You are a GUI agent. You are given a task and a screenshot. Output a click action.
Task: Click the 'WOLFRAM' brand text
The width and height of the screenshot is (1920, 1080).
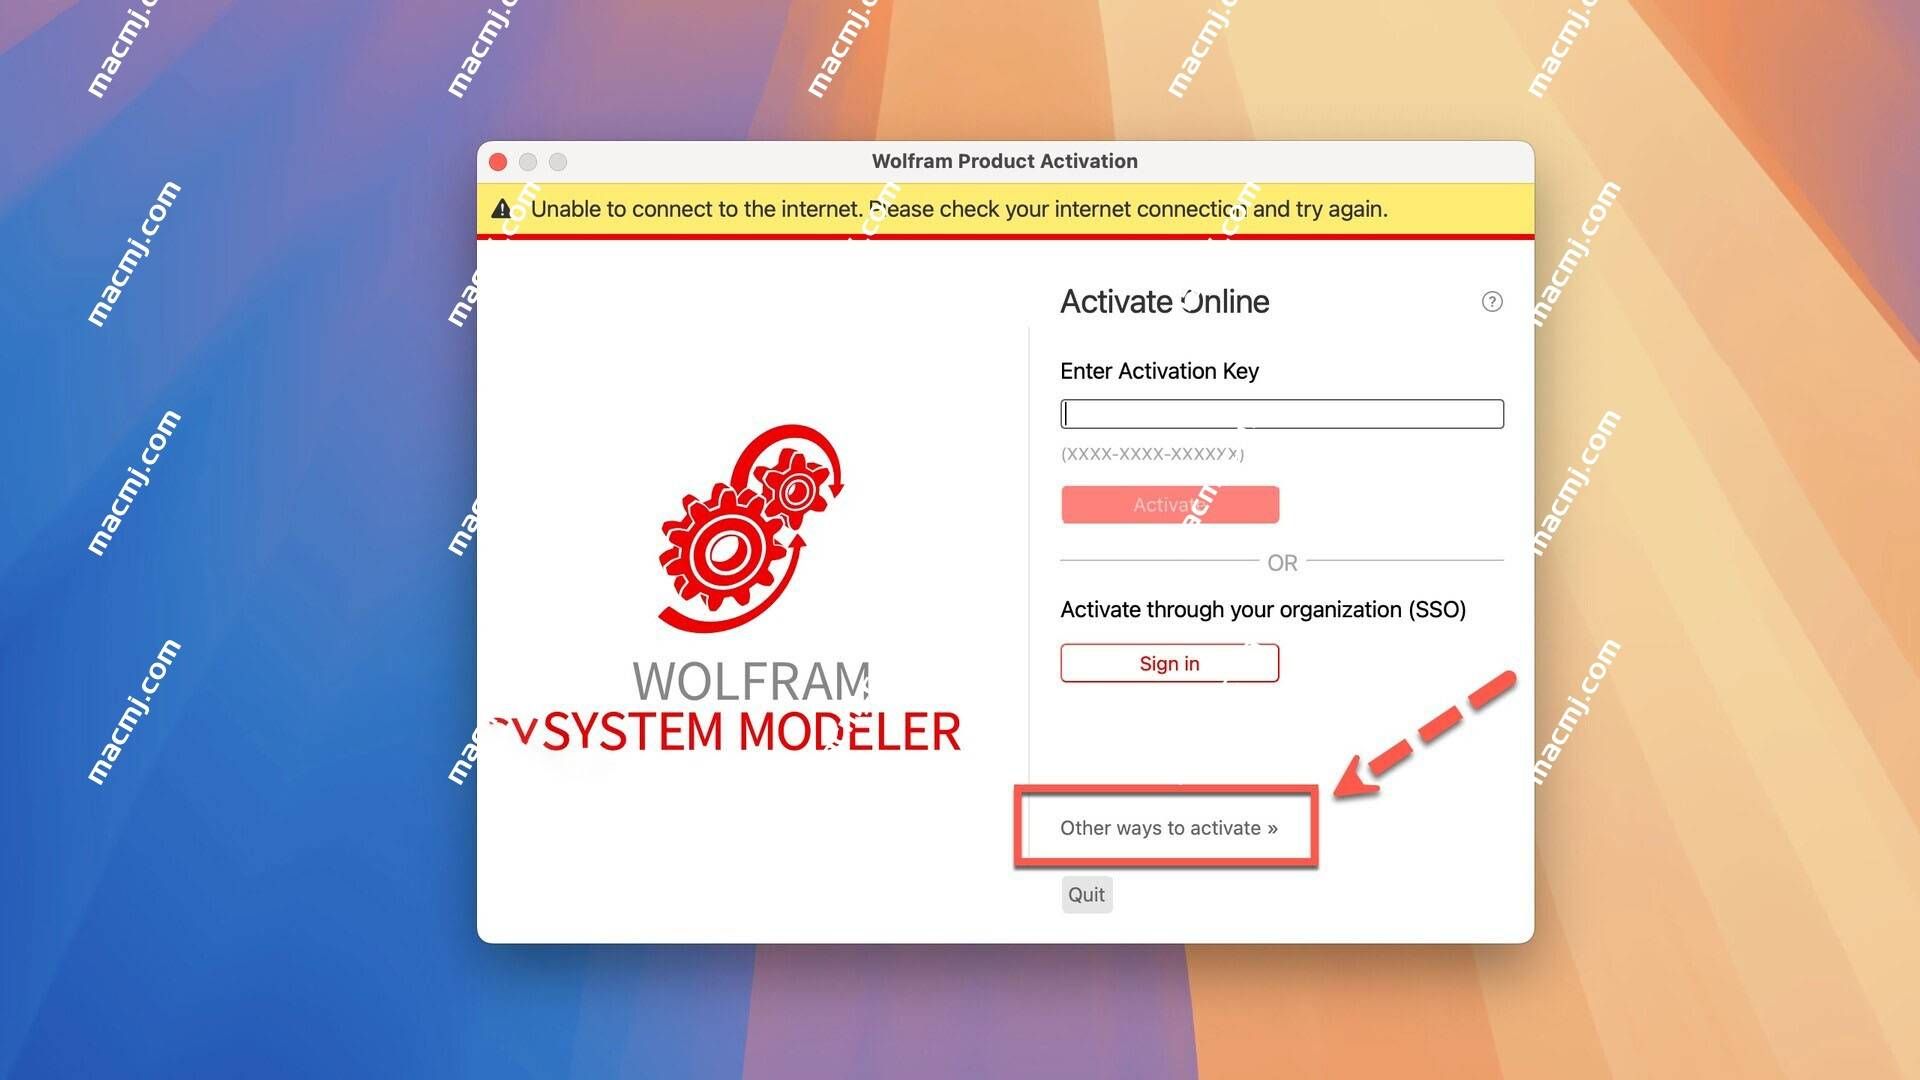pos(751,681)
